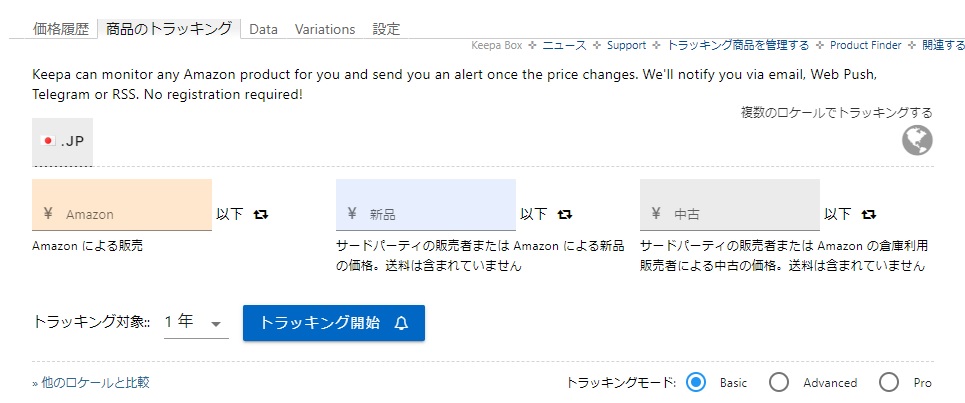The height and width of the screenshot is (403, 965).
Task: Click the 他のロケールと比較 link
Action: (91, 383)
